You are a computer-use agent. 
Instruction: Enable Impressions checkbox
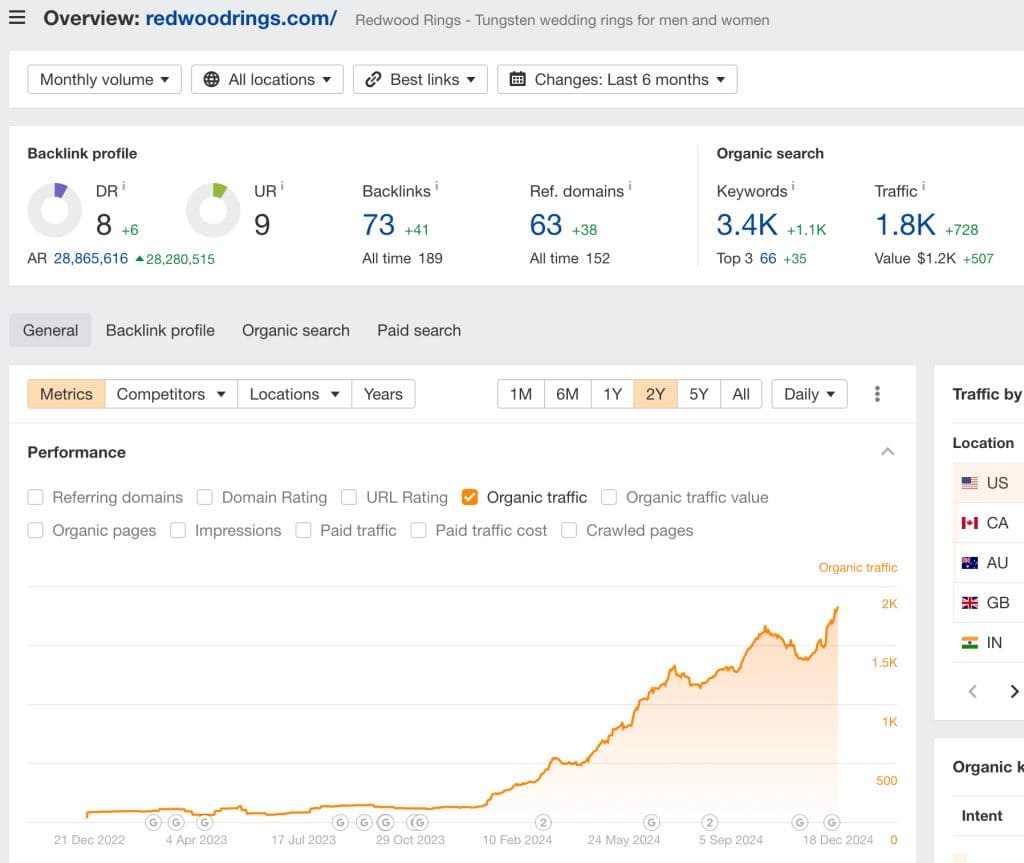point(178,530)
